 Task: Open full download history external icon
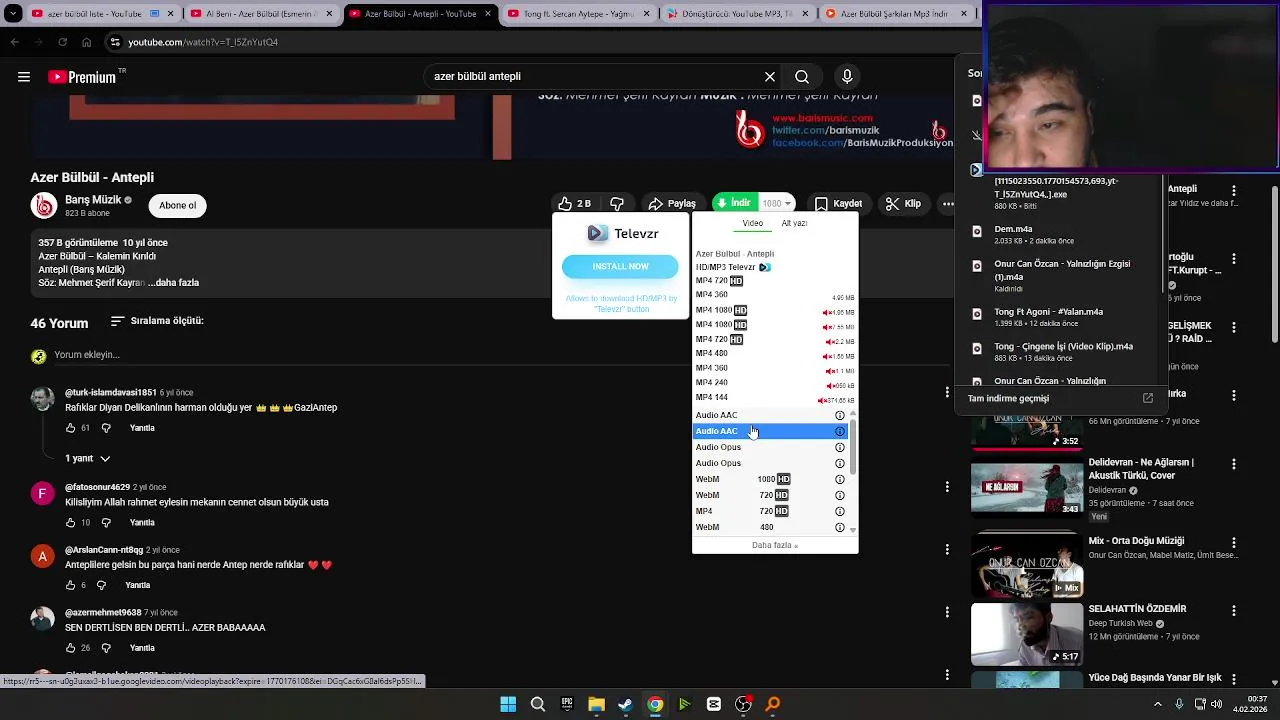(1147, 398)
